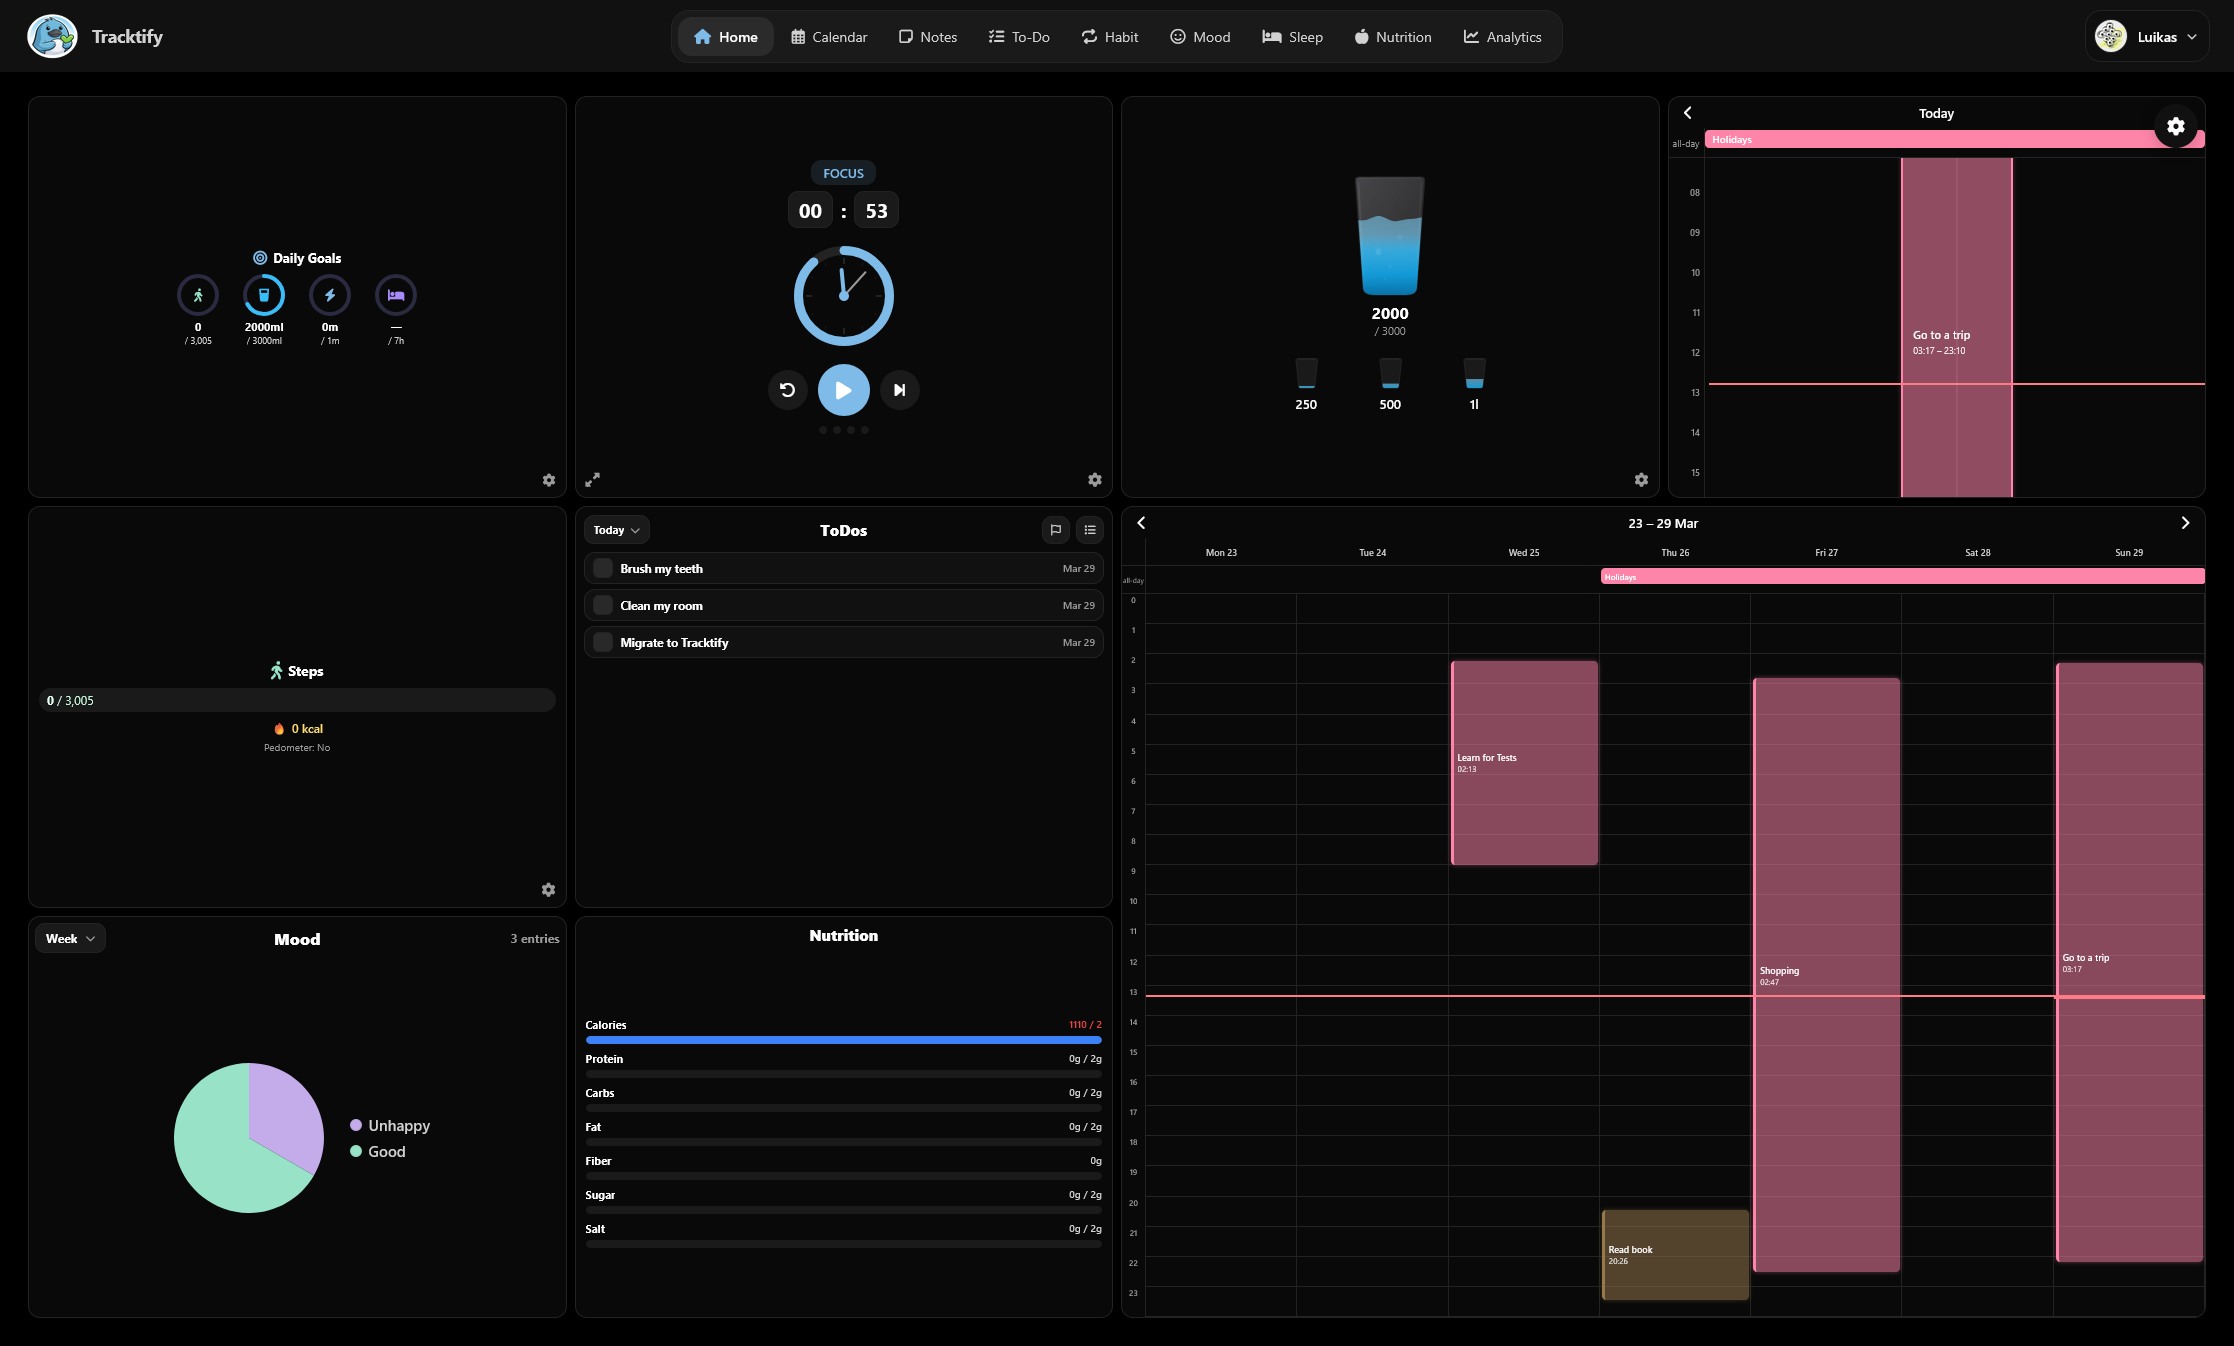The width and height of the screenshot is (2234, 1346).
Task: Expand the Today filter dropdown in ToDos
Action: coord(617,530)
